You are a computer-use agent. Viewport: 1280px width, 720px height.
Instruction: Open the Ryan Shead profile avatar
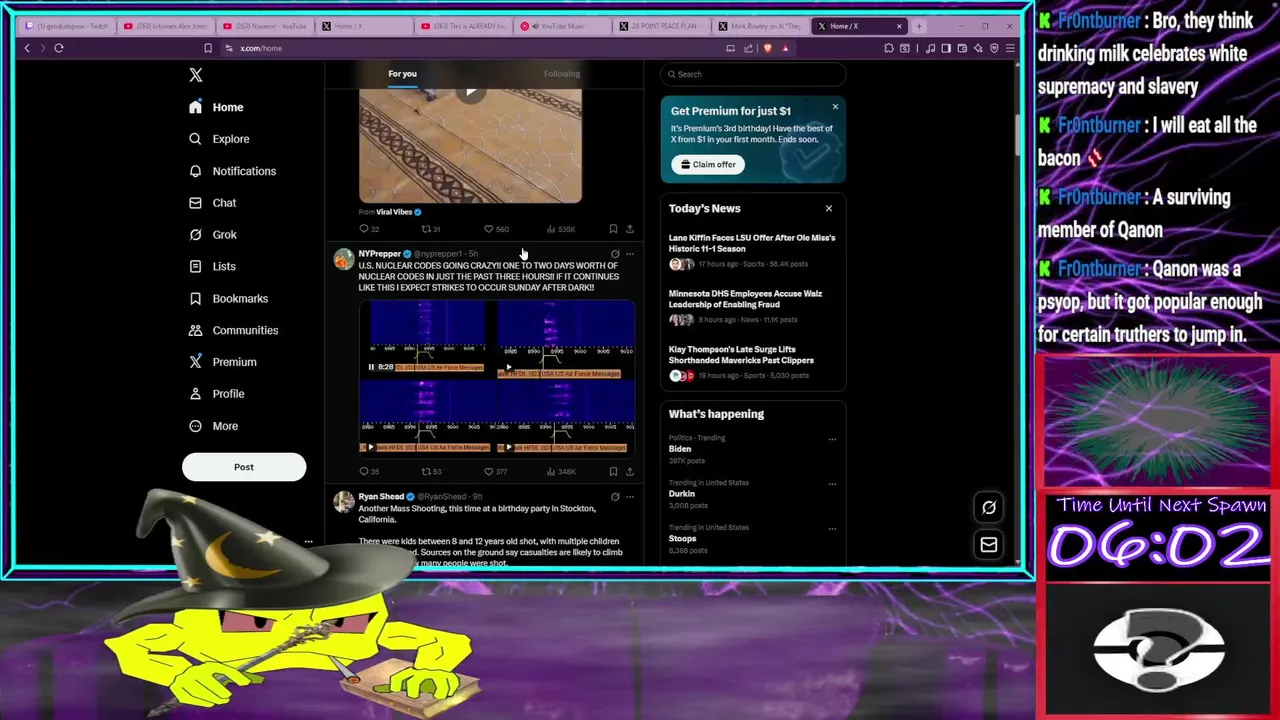(x=344, y=502)
